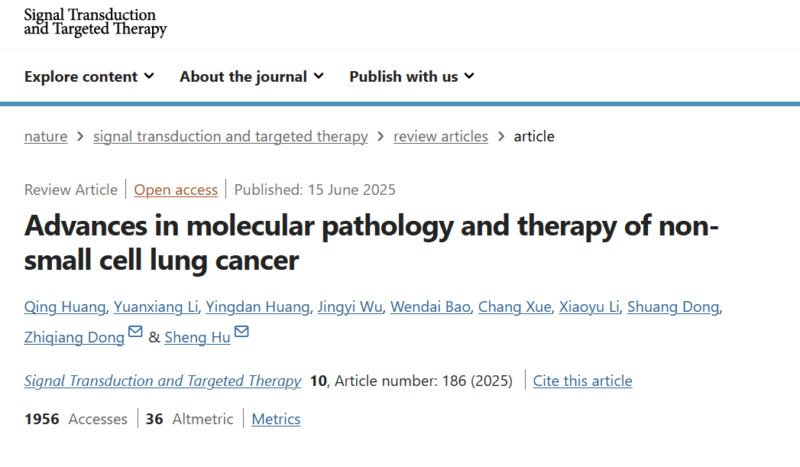Open author Jingyi Wu's profile link
This screenshot has width=800, height=467.
349,307
